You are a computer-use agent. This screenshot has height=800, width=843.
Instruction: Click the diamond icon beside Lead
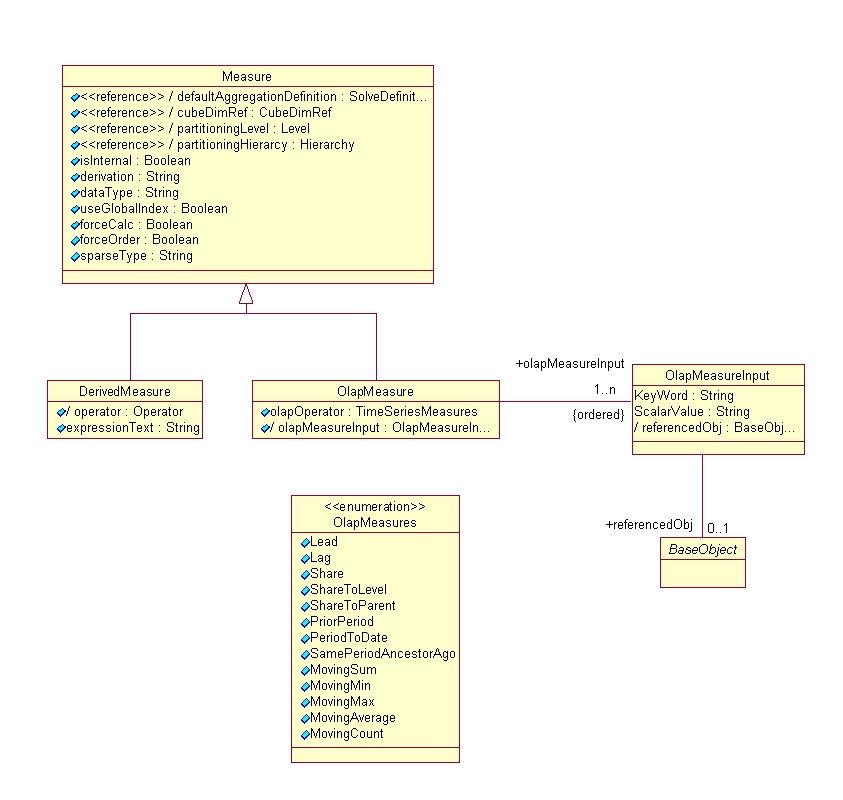pos(305,542)
